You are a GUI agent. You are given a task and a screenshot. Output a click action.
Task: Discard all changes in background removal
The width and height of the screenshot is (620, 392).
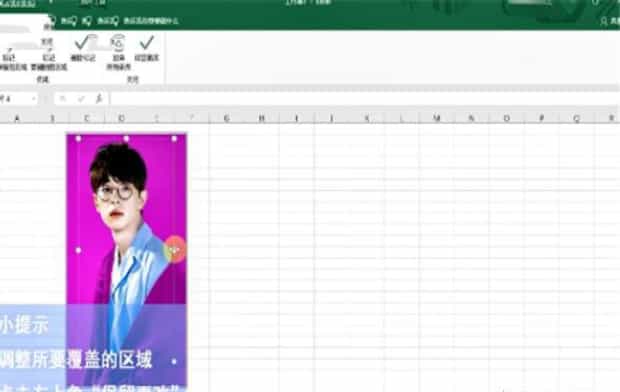tap(118, 52)
